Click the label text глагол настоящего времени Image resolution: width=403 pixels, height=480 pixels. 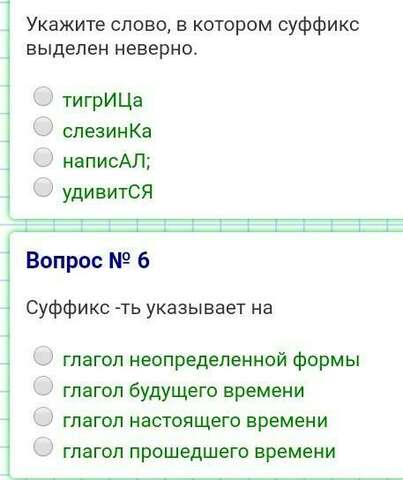click(195, 421)
